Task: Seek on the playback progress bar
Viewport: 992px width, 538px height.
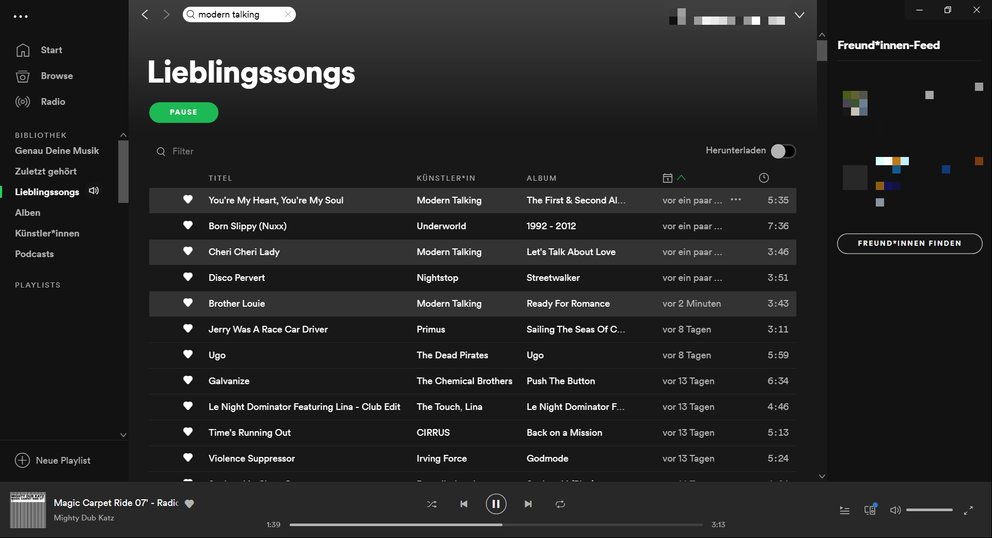Action: coord(496,525)
